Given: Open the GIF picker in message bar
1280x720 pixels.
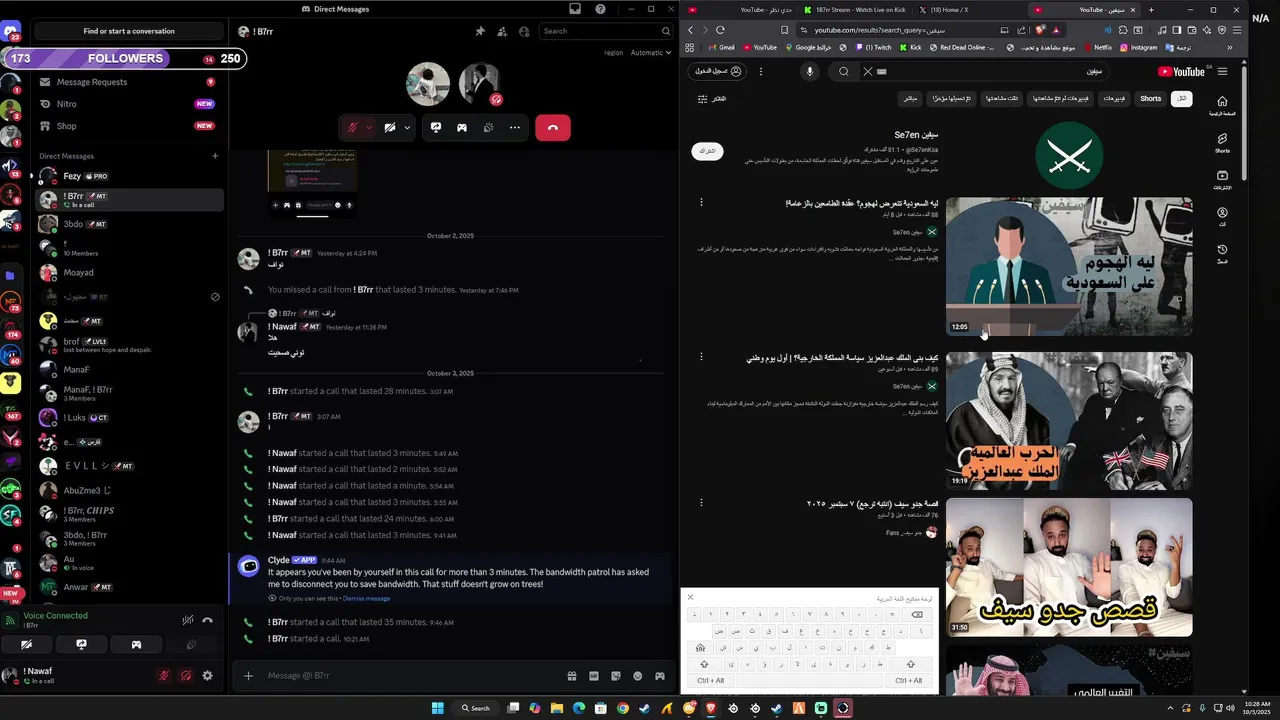Looking at the screenshot, I should (594, 676).
